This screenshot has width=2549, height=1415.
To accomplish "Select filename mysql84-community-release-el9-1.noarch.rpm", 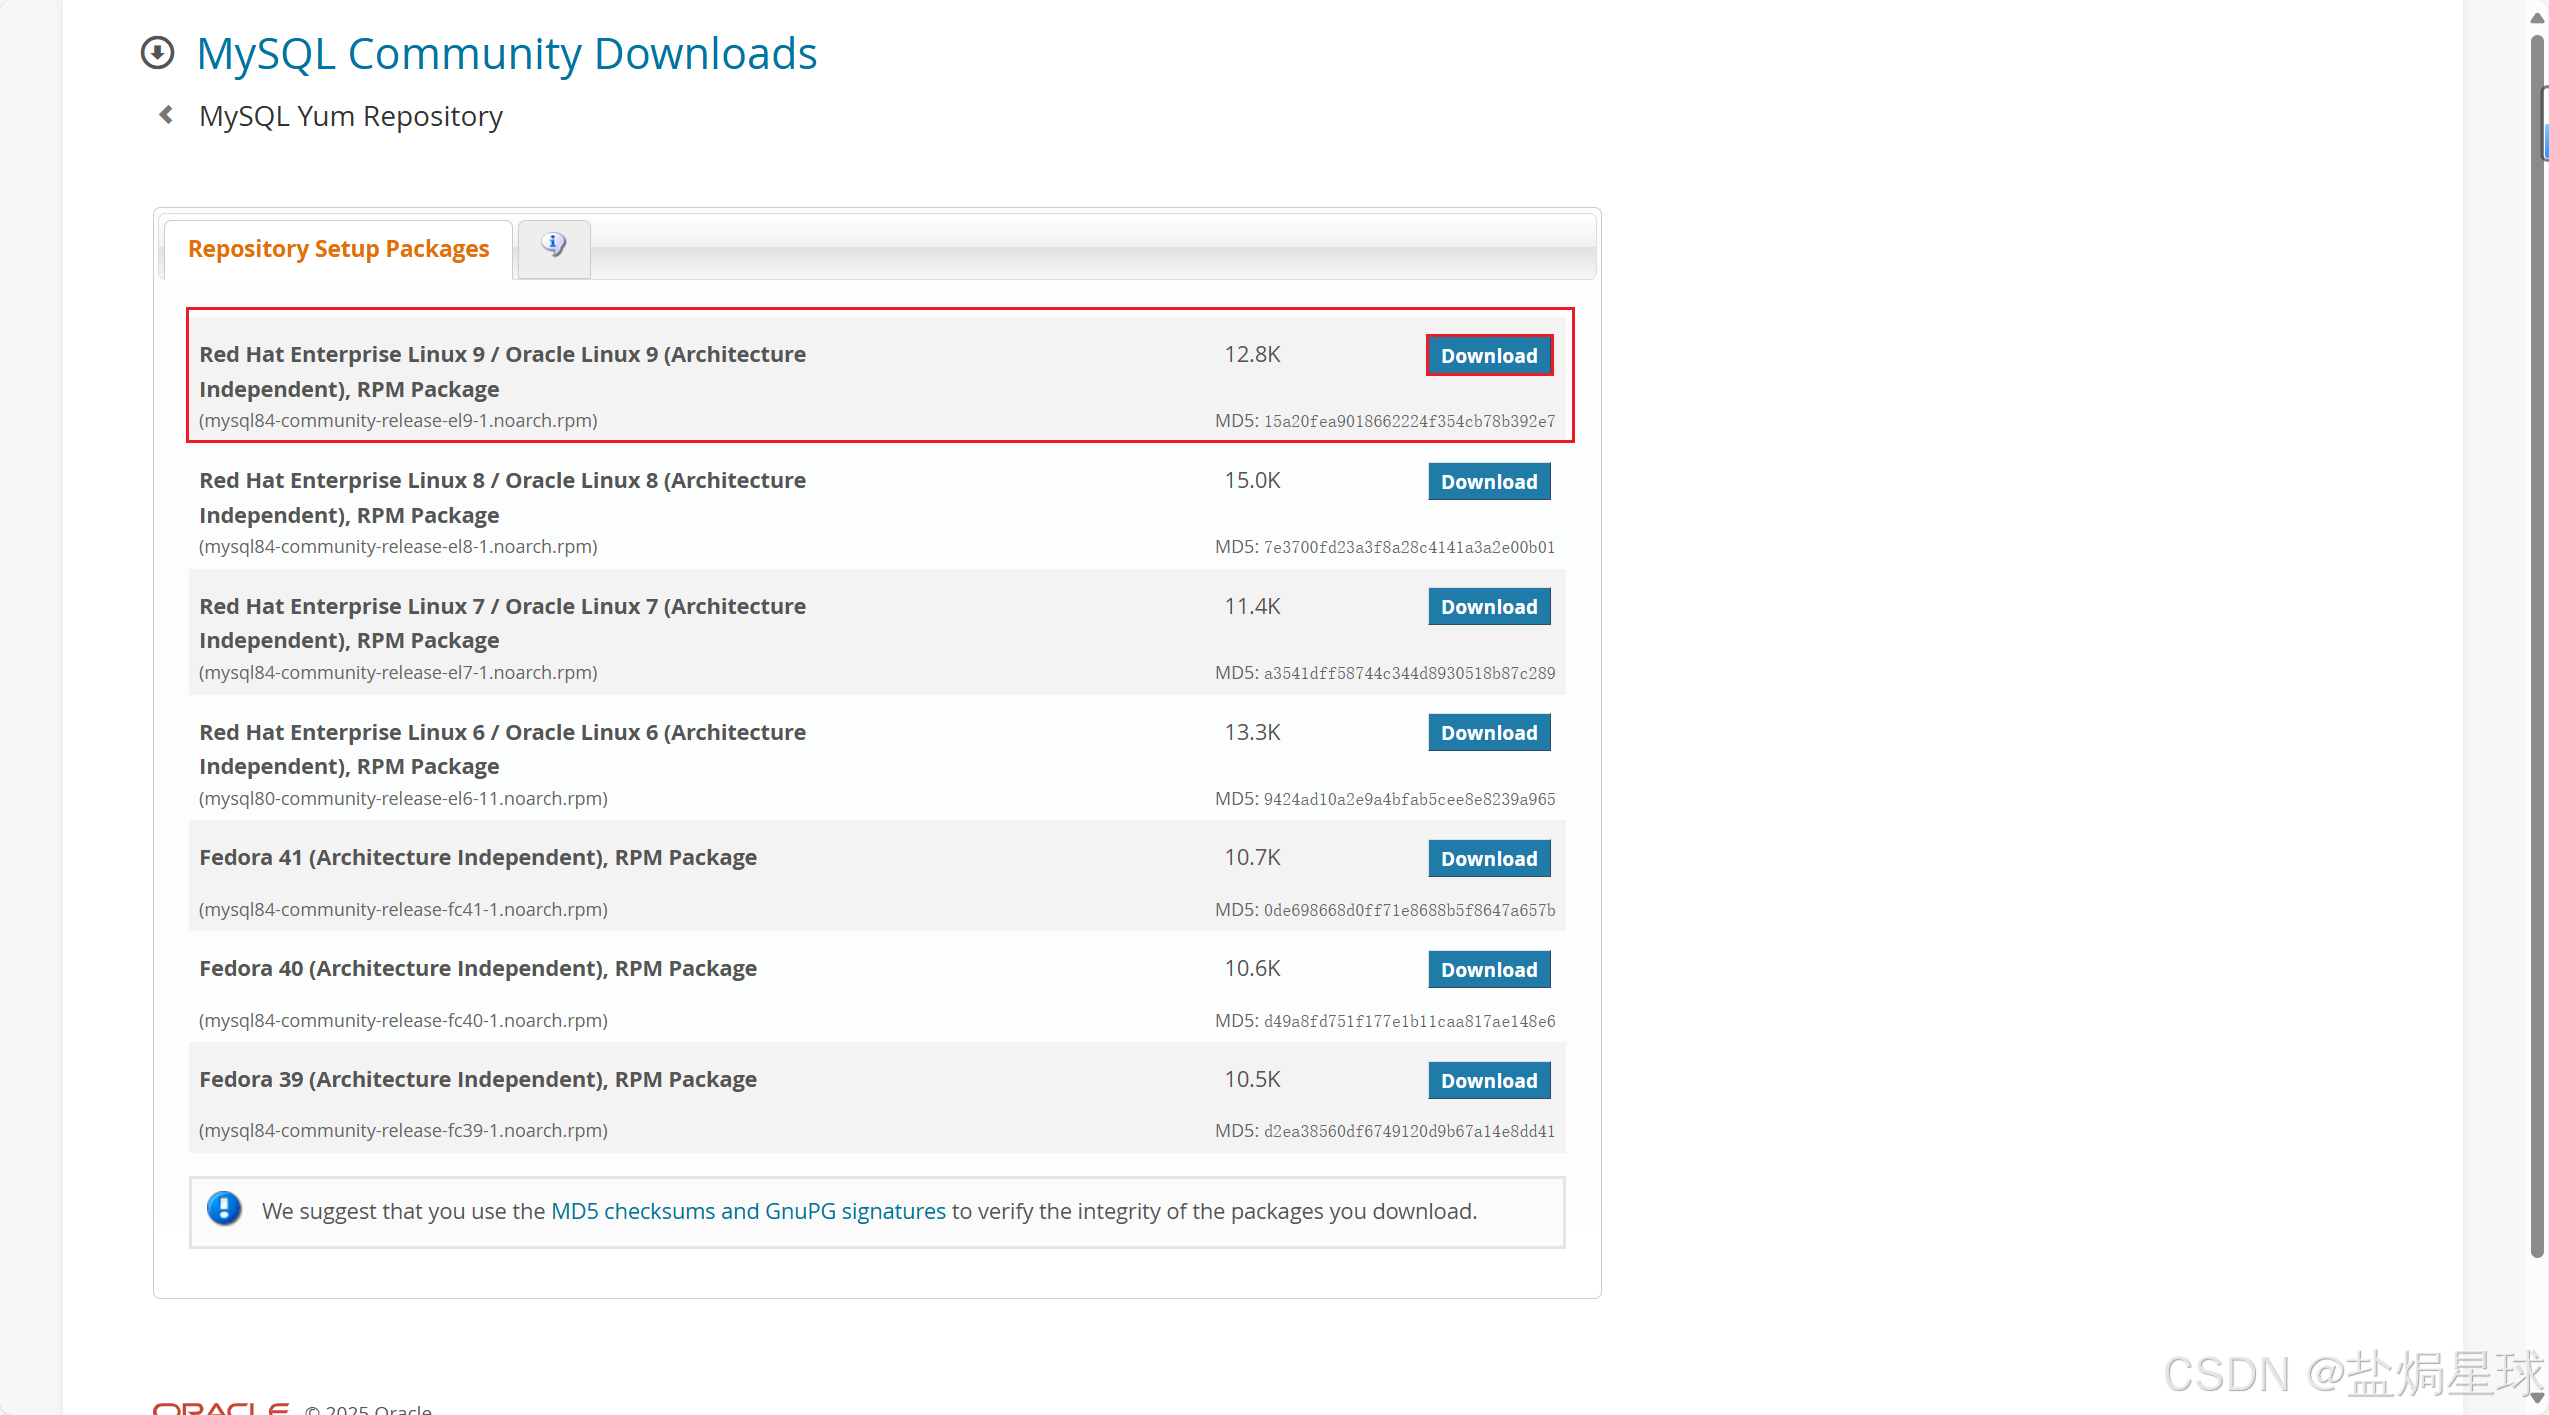I will tap(398, 421).
